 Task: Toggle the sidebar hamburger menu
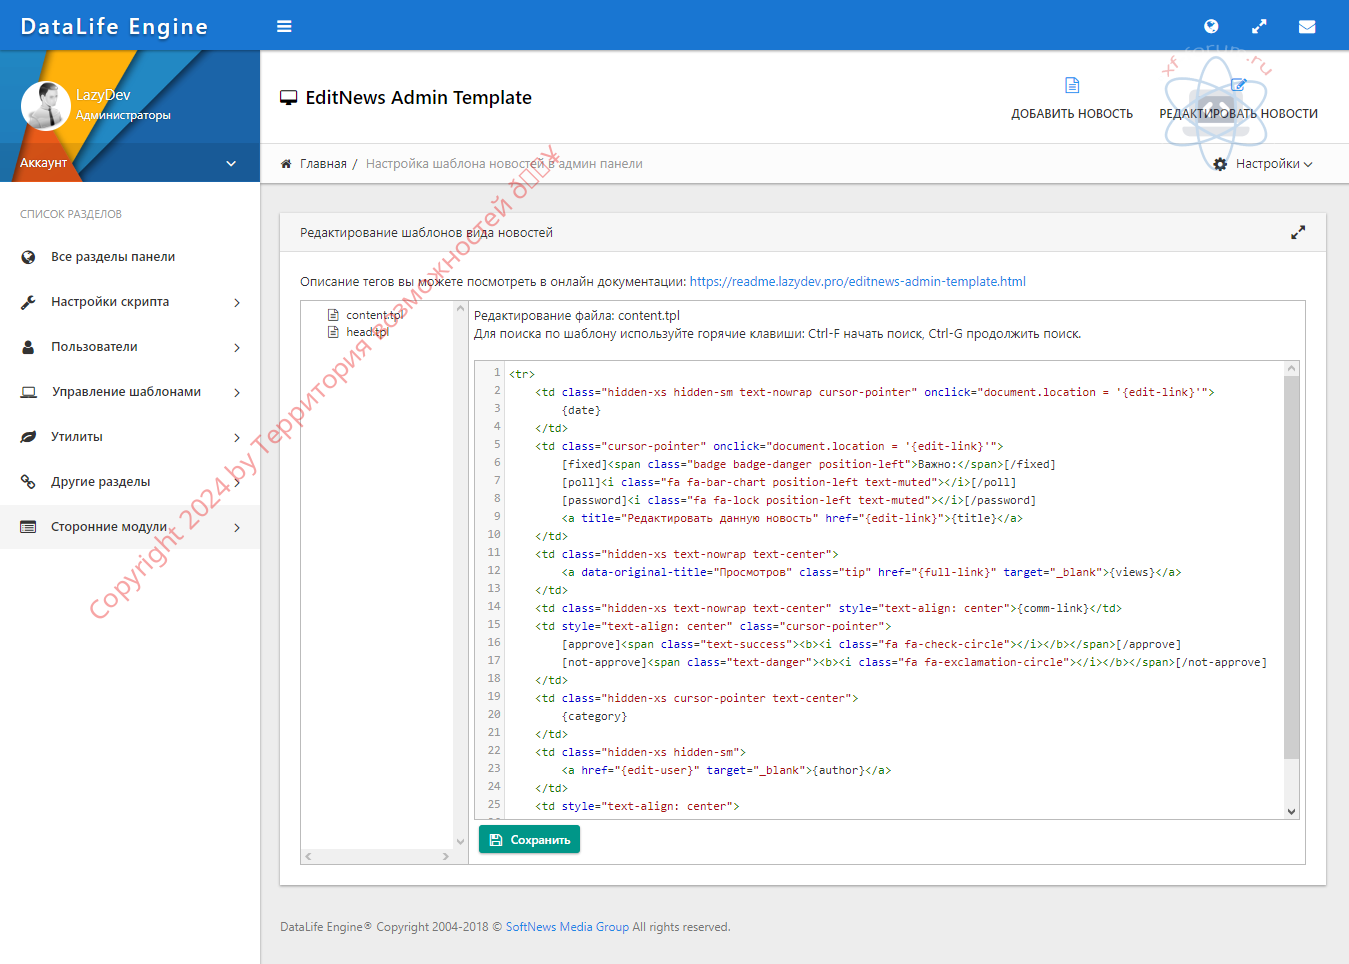coord(284,26)
